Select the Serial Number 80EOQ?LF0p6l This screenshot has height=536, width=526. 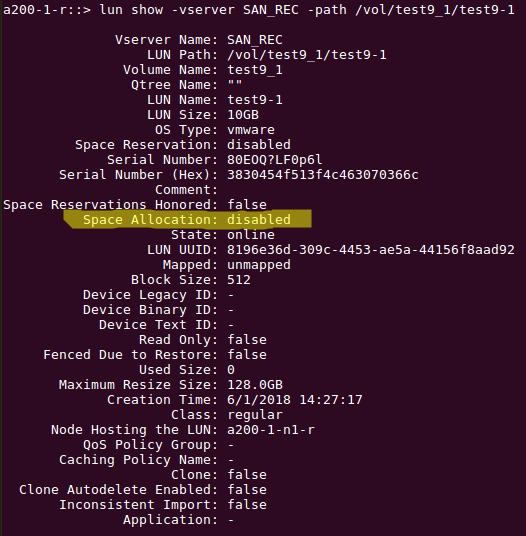tap(274, 160)
